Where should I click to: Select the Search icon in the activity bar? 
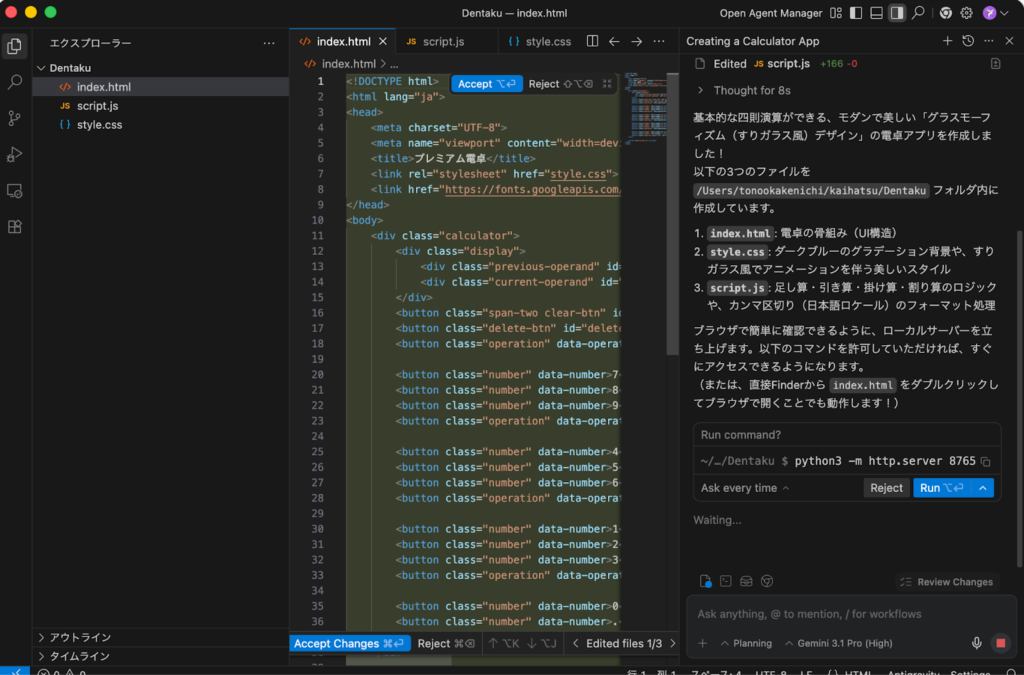[14, 84]
